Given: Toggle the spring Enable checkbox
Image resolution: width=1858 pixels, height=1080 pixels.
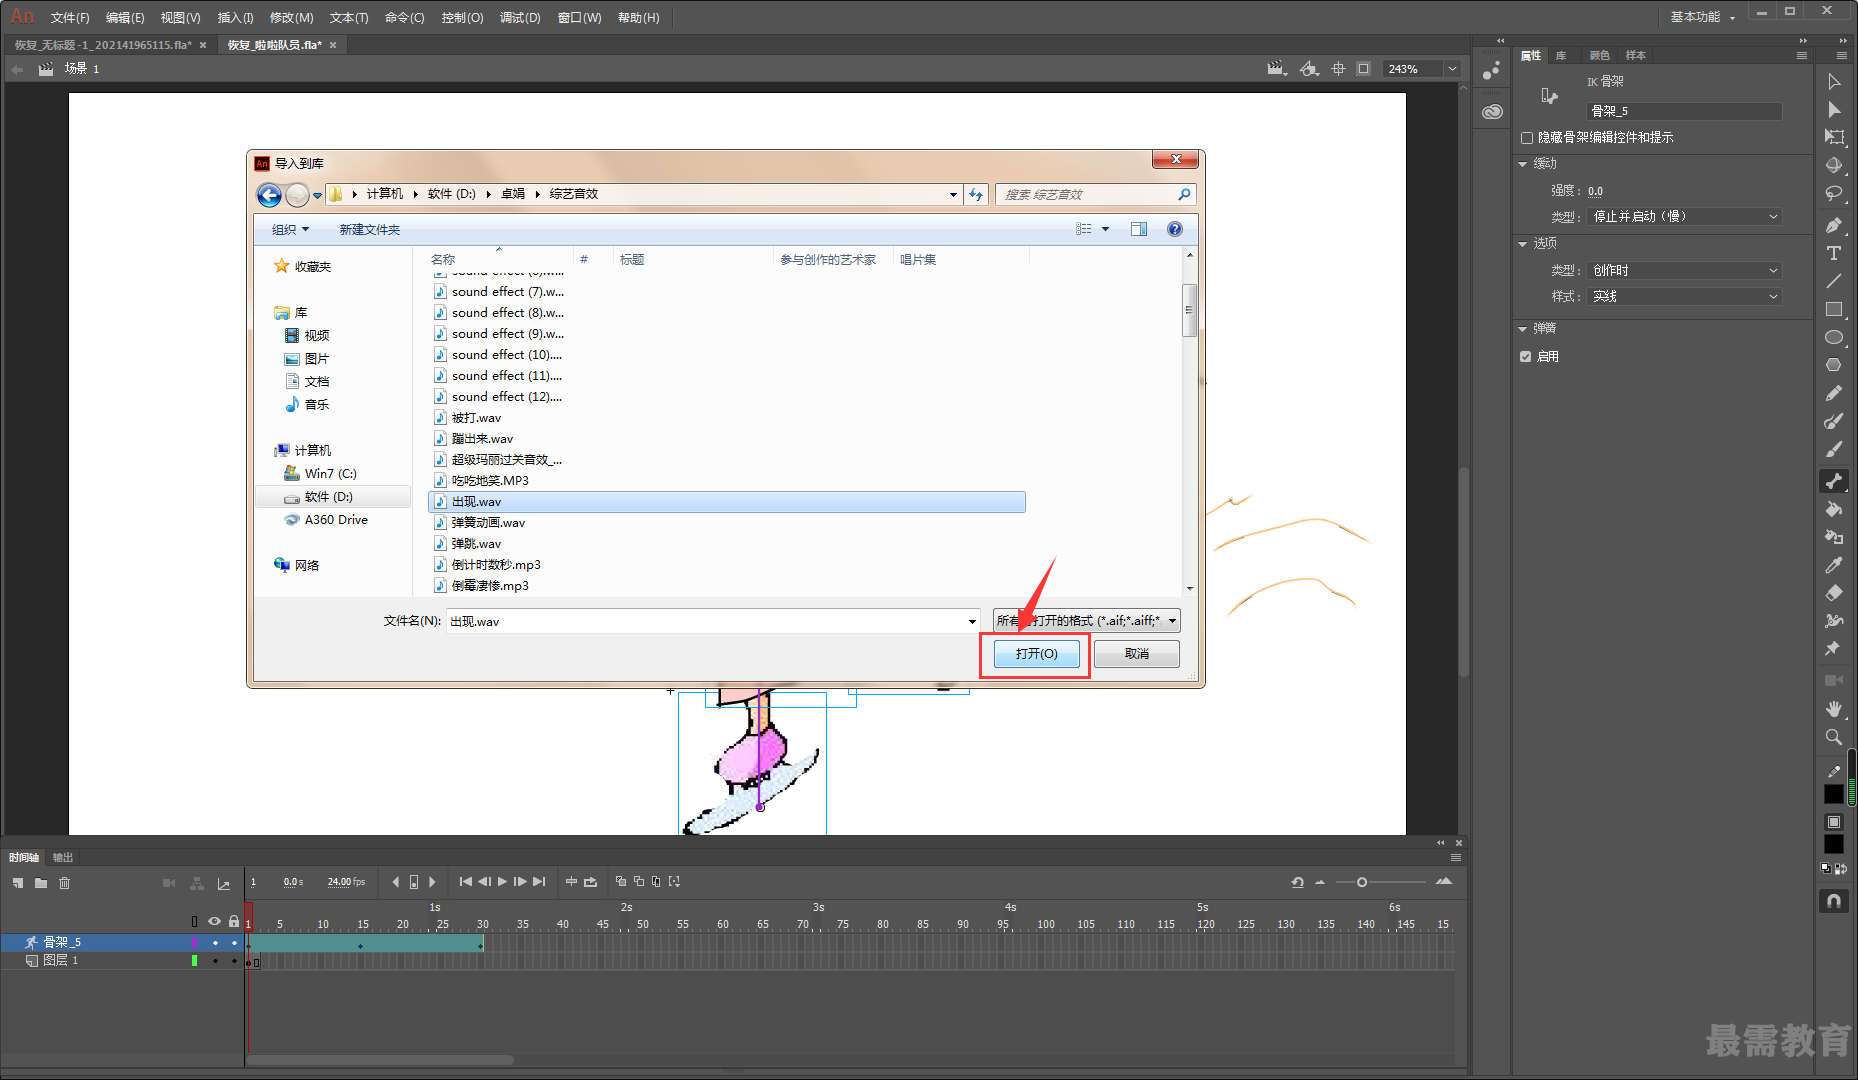Looking at the screenshot, I should pyautogui.click(x=1526, y=357).
